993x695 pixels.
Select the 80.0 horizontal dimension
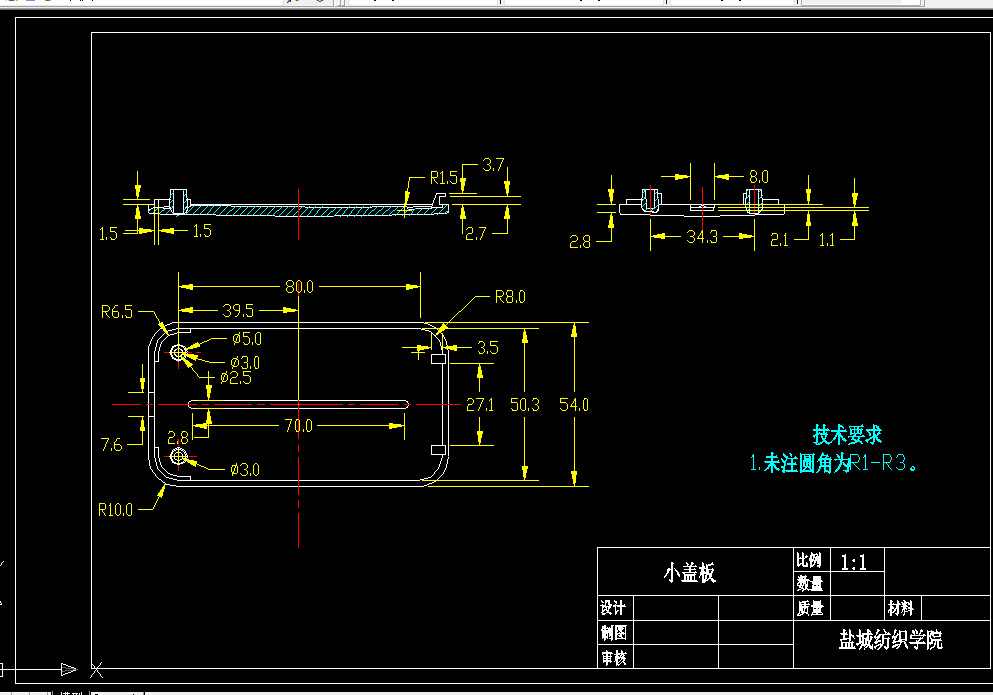click(x=297, y=285)
